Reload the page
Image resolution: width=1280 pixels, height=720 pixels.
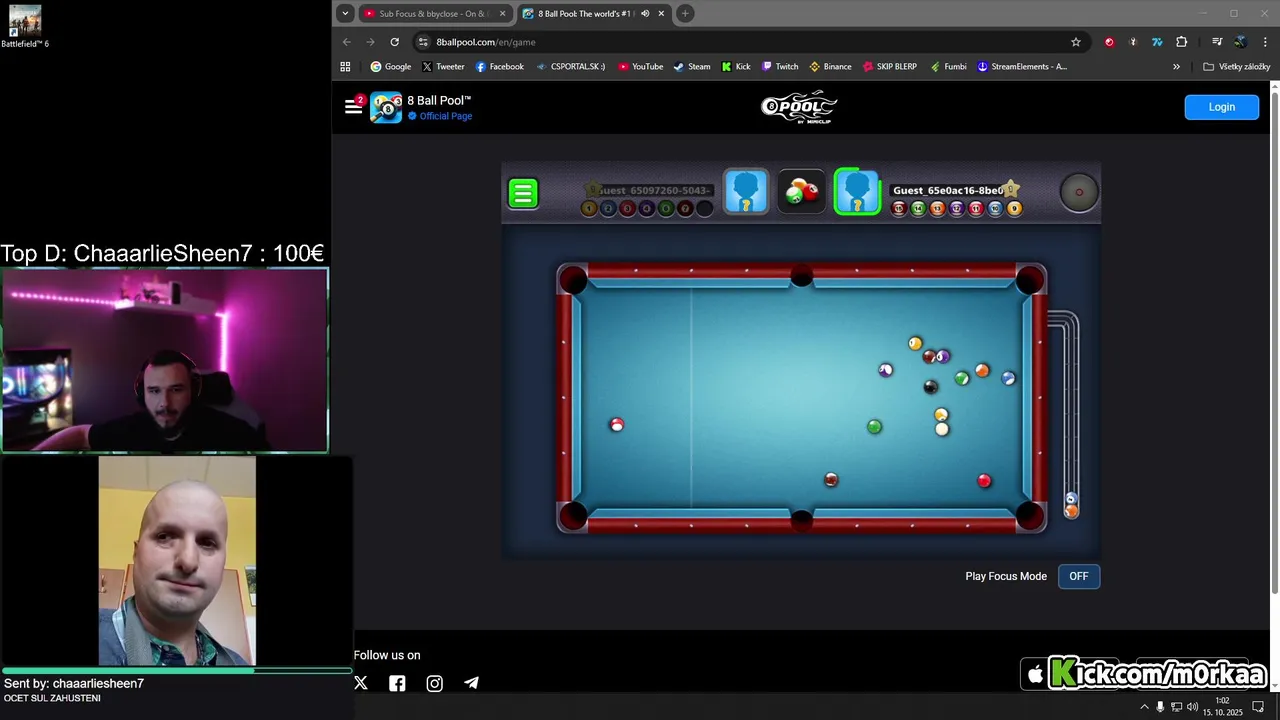pos(394,42)
